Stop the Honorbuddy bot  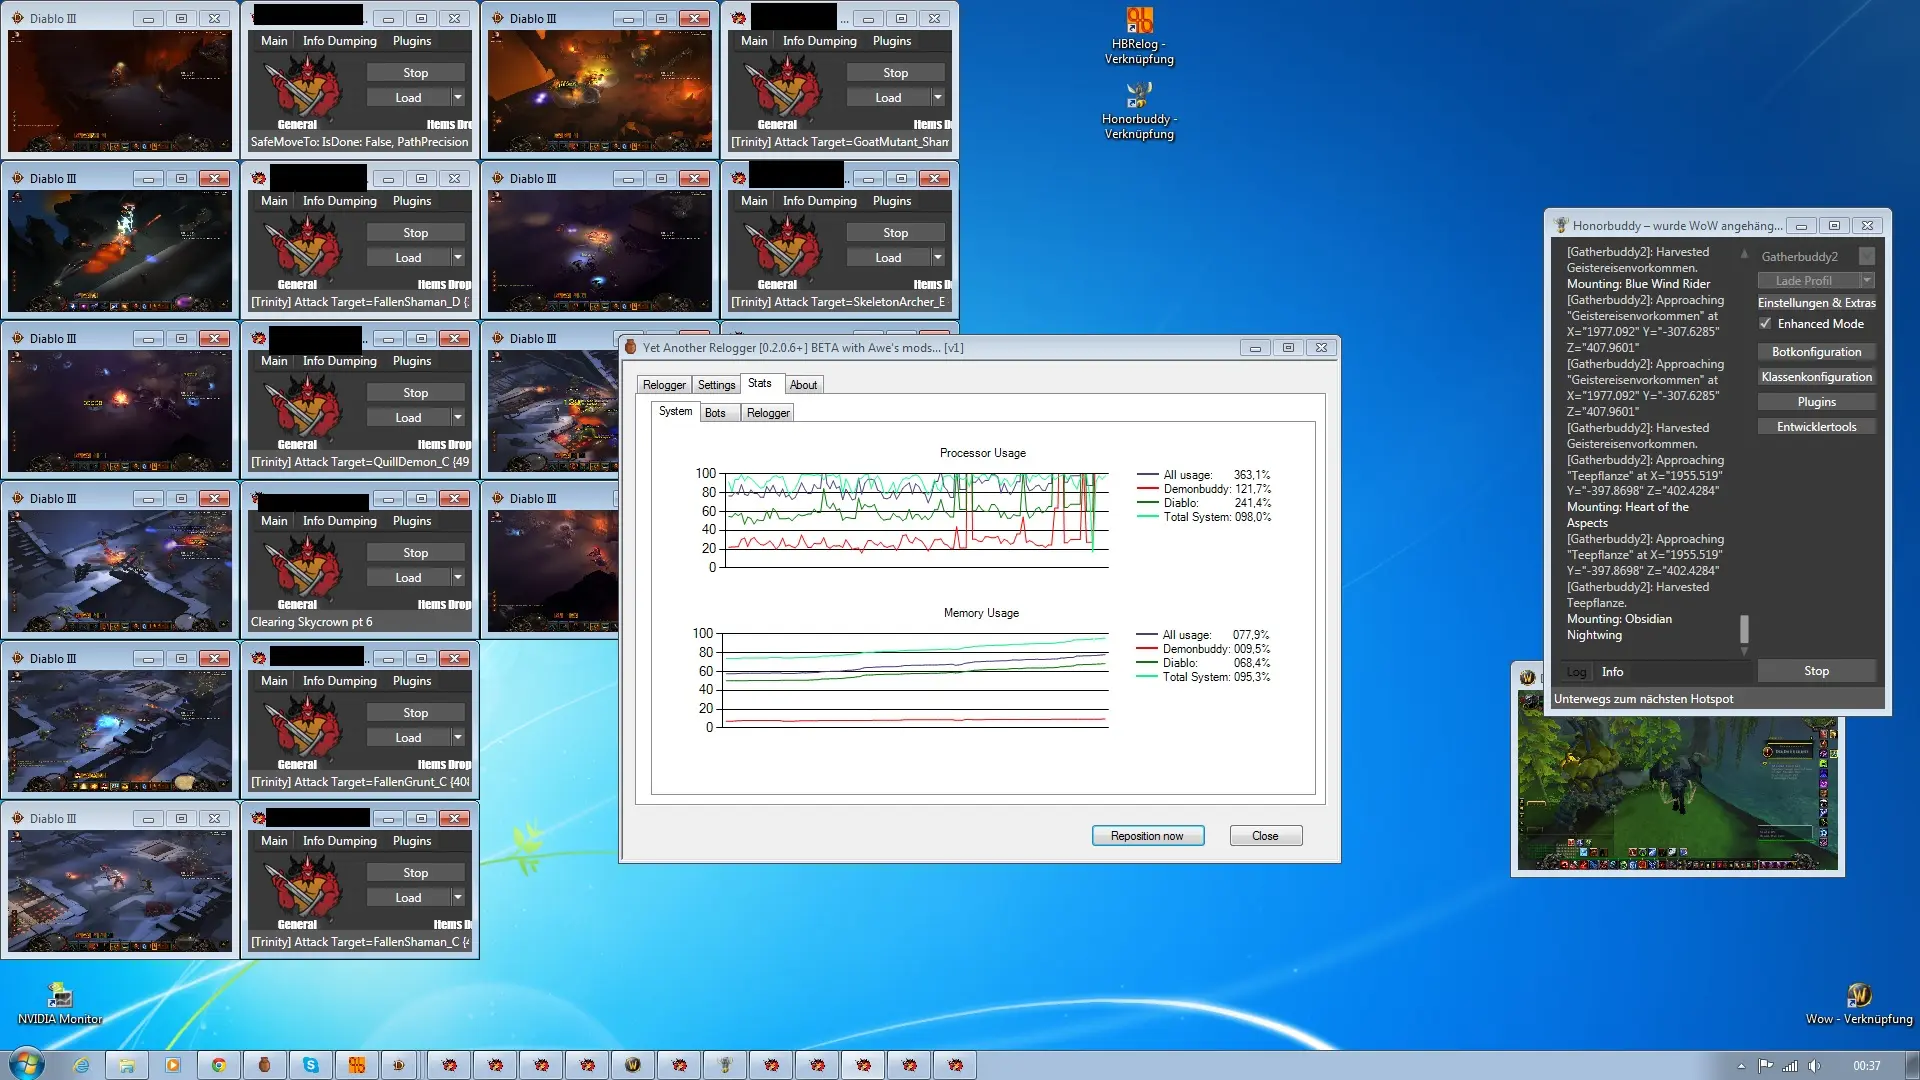coord(1816,671)
